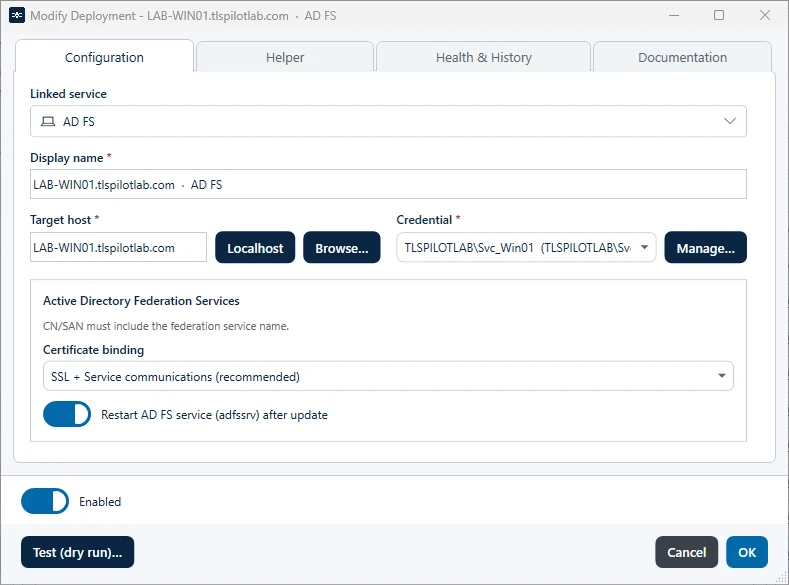Click the Cancel button

tap(686, 552)
